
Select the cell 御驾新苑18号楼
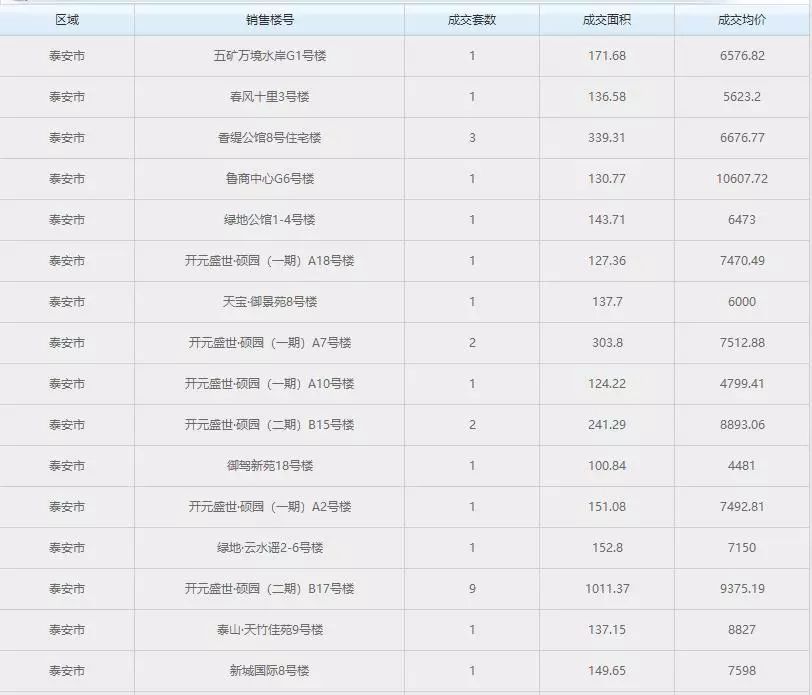(x=270, y=466)
